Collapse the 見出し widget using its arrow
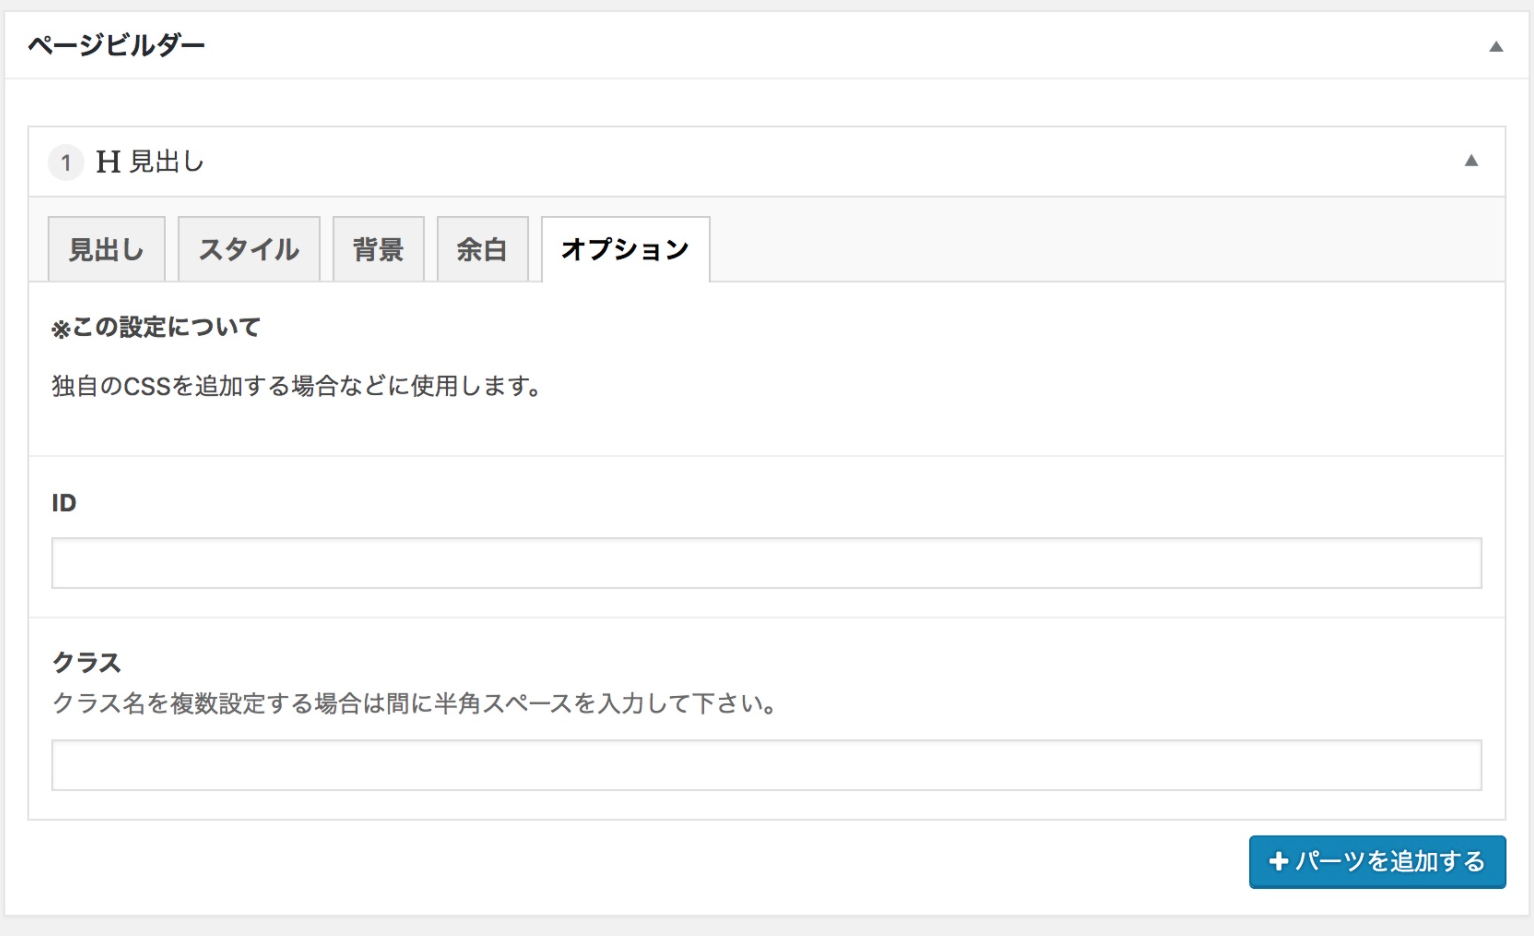Screen dimensions: 1534x940 coord(1470,161)
